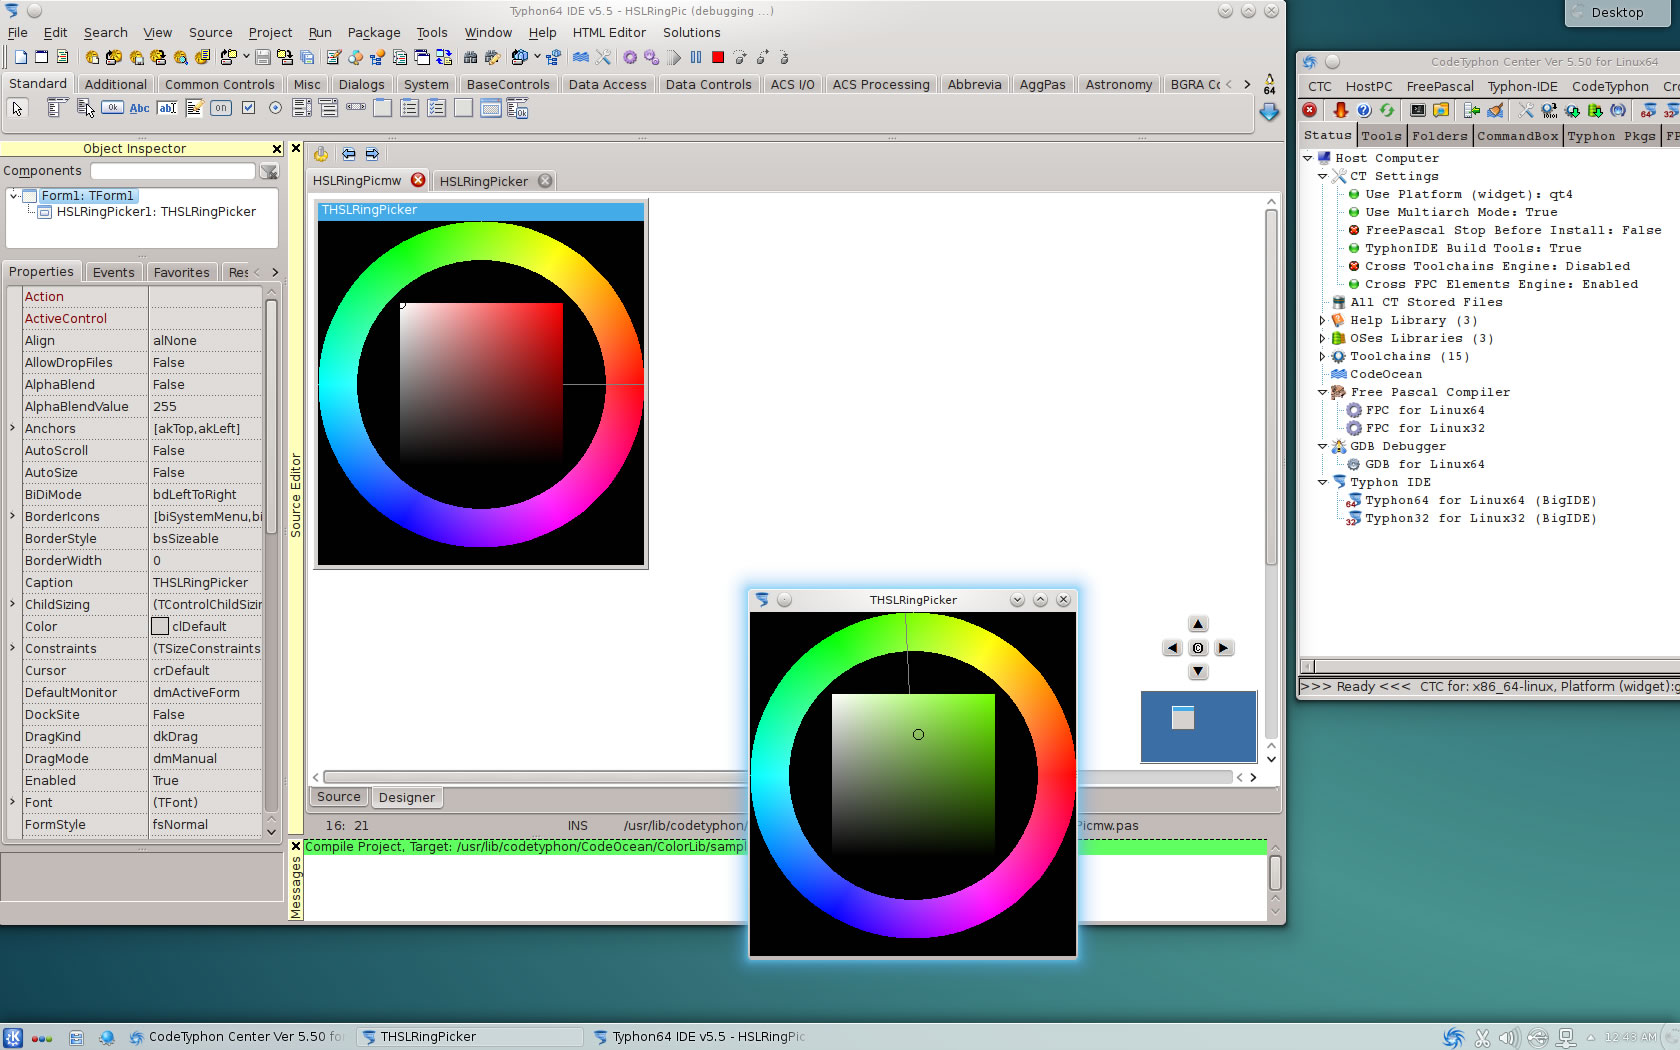
Task: Expand the Font property
Action: tap(12, 802)
